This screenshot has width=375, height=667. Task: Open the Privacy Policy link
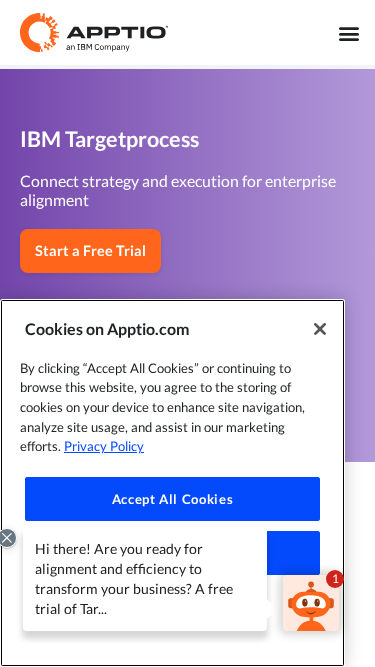(104, 446)
